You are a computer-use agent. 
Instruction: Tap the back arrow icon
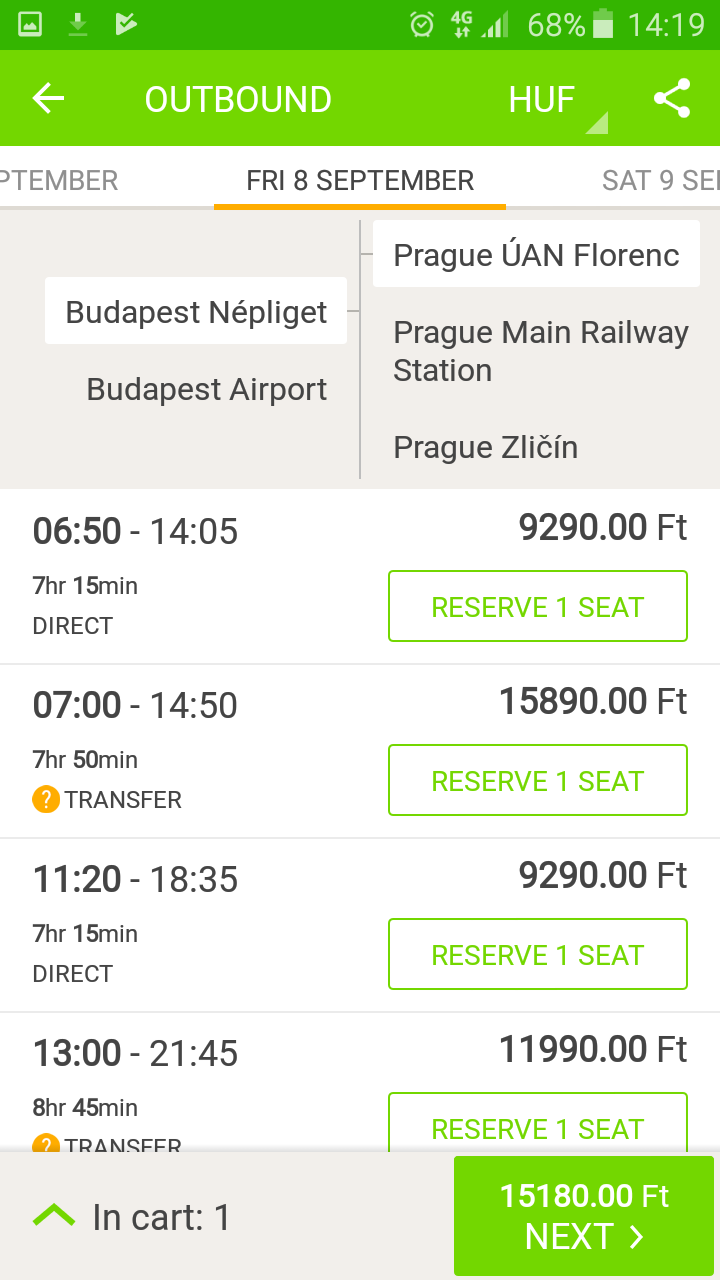(x=48, y=98)
